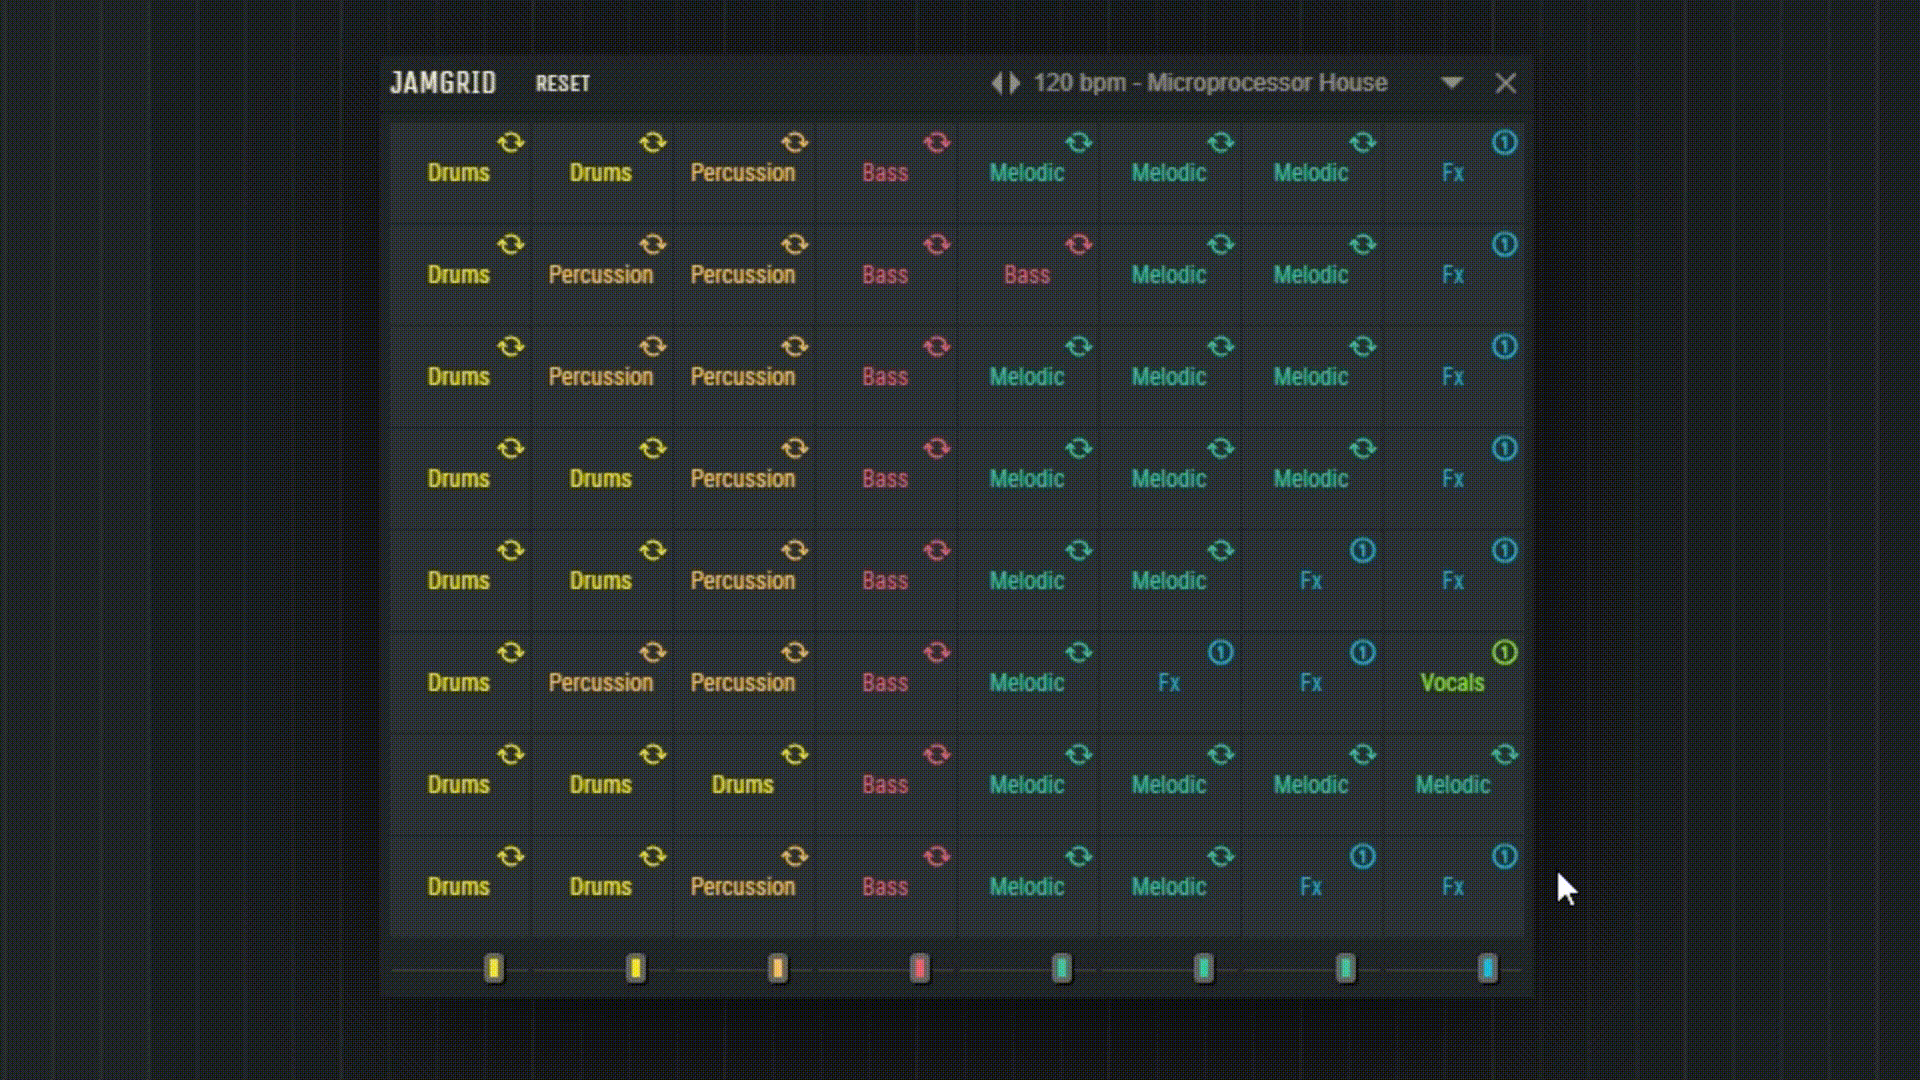Click the Drums cell in row 7 column 3
Image resolution: width=1920 pixels, height=1080 pixels.
[x=742, y=783]
